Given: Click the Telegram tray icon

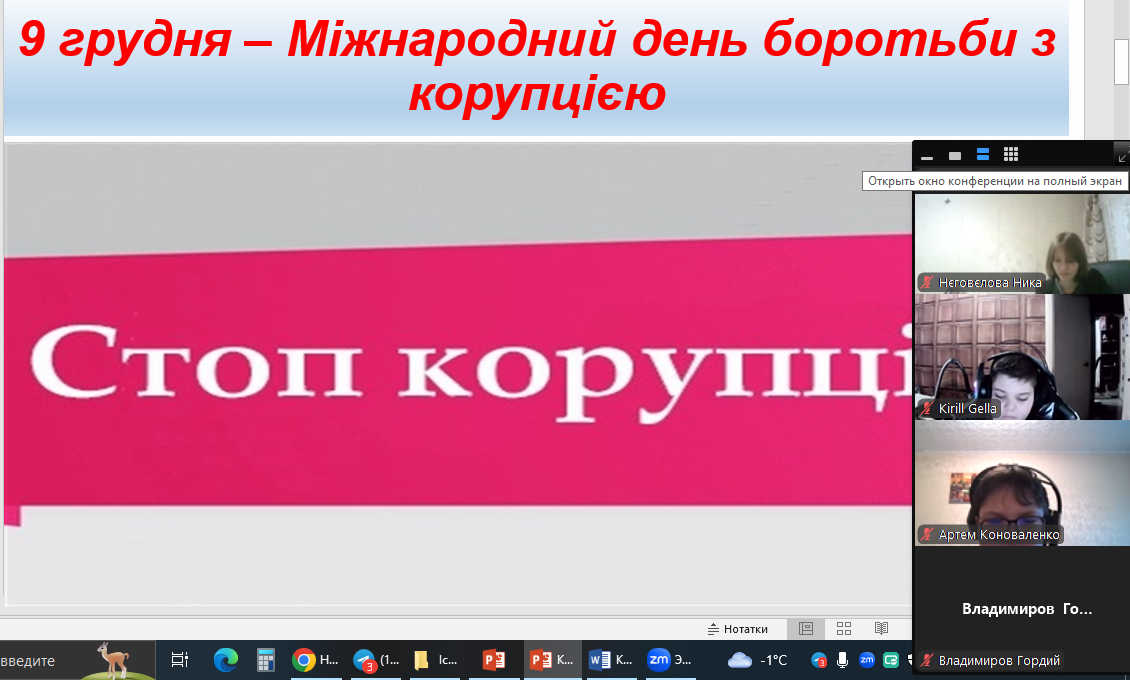Looking at the screenshot, I should pos(819,660).
